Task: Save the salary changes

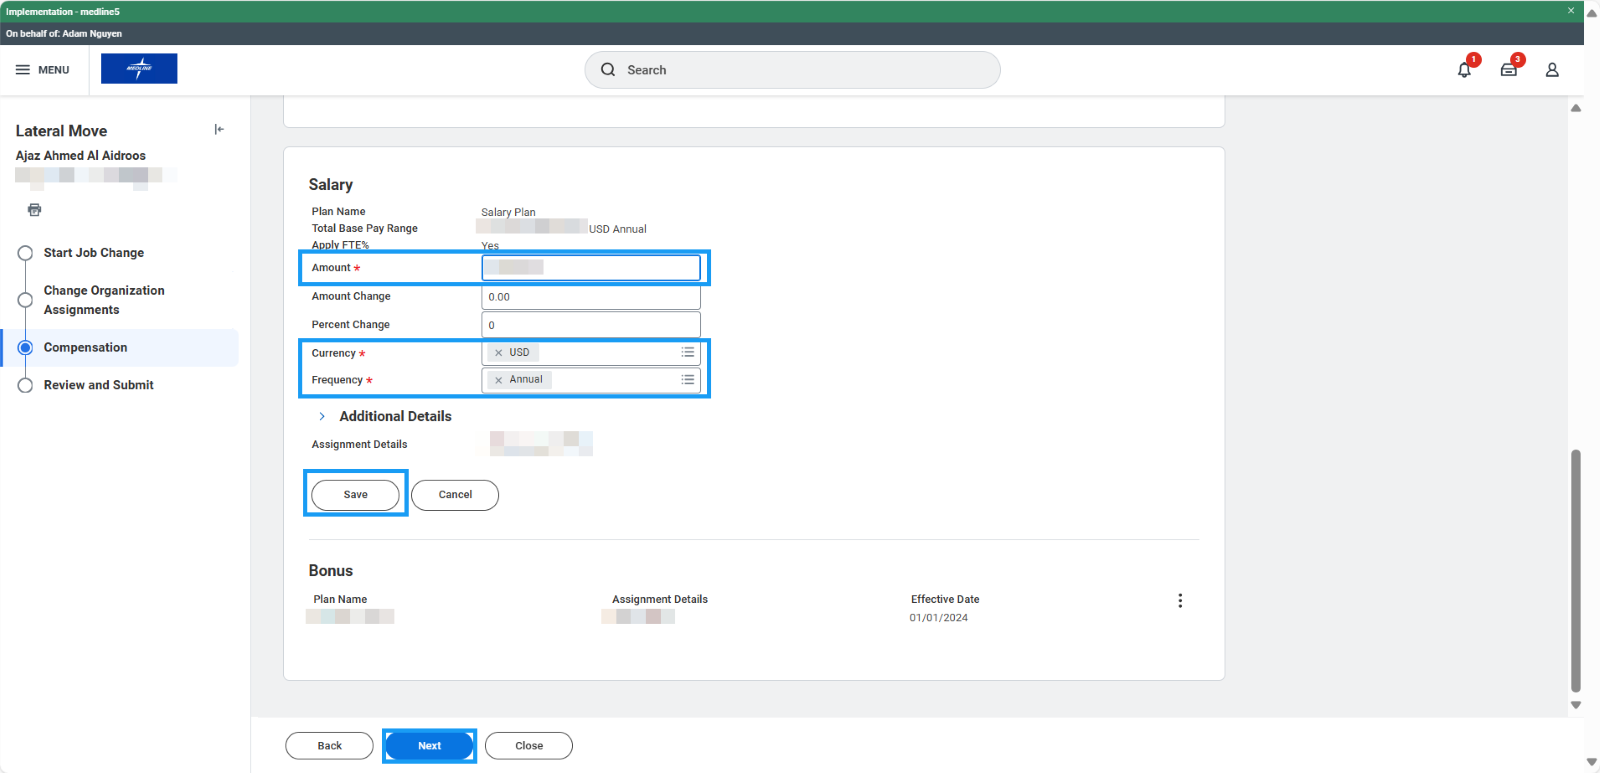Action: (x=355, y=495)
